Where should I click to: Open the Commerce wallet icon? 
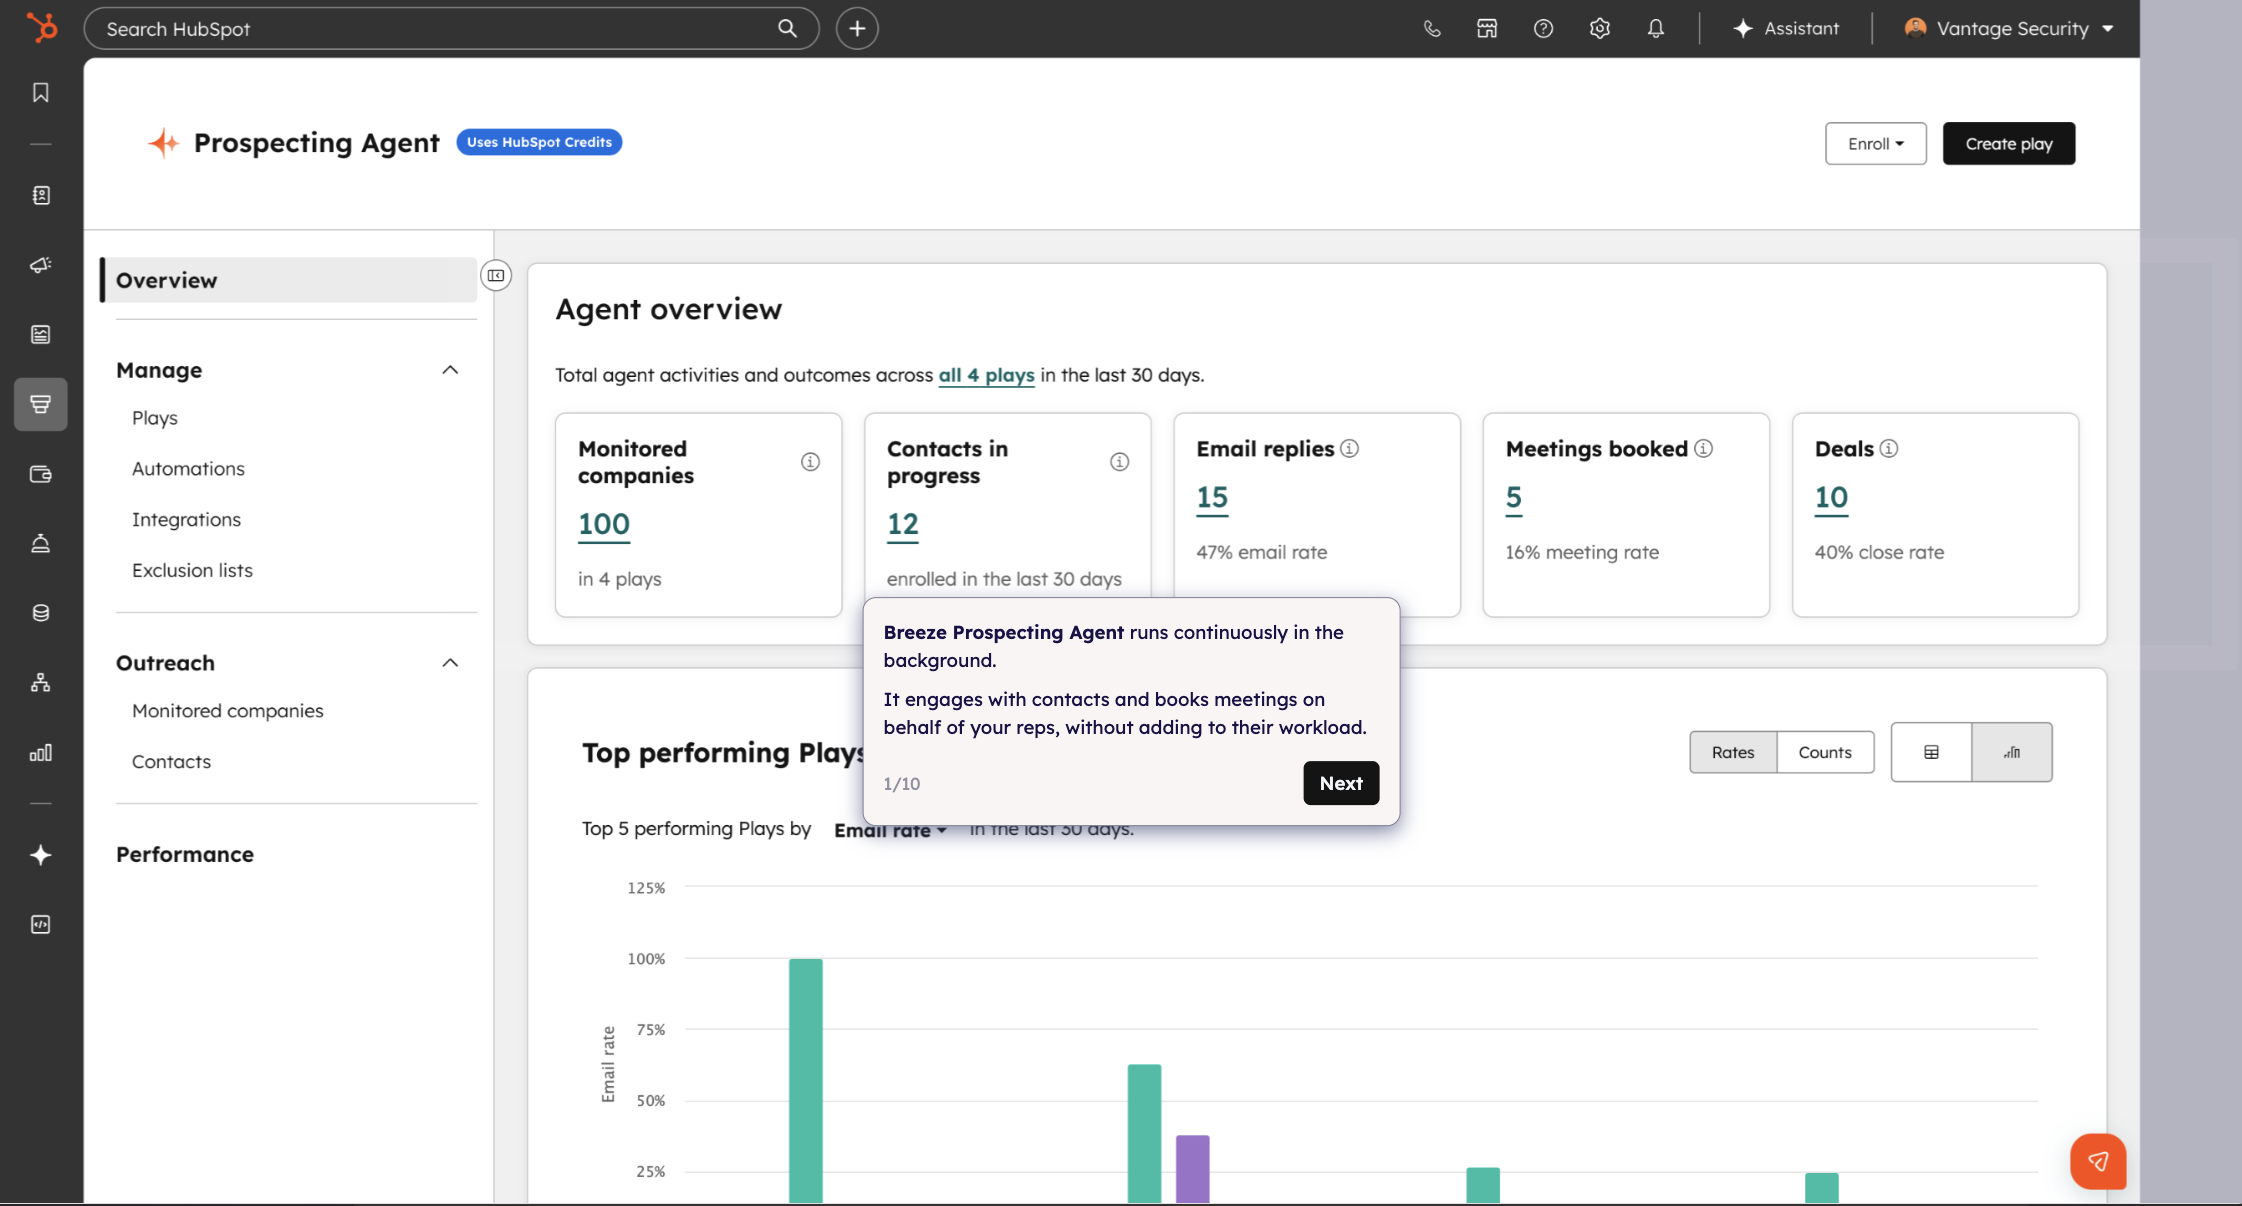click(x=41, y=474)
